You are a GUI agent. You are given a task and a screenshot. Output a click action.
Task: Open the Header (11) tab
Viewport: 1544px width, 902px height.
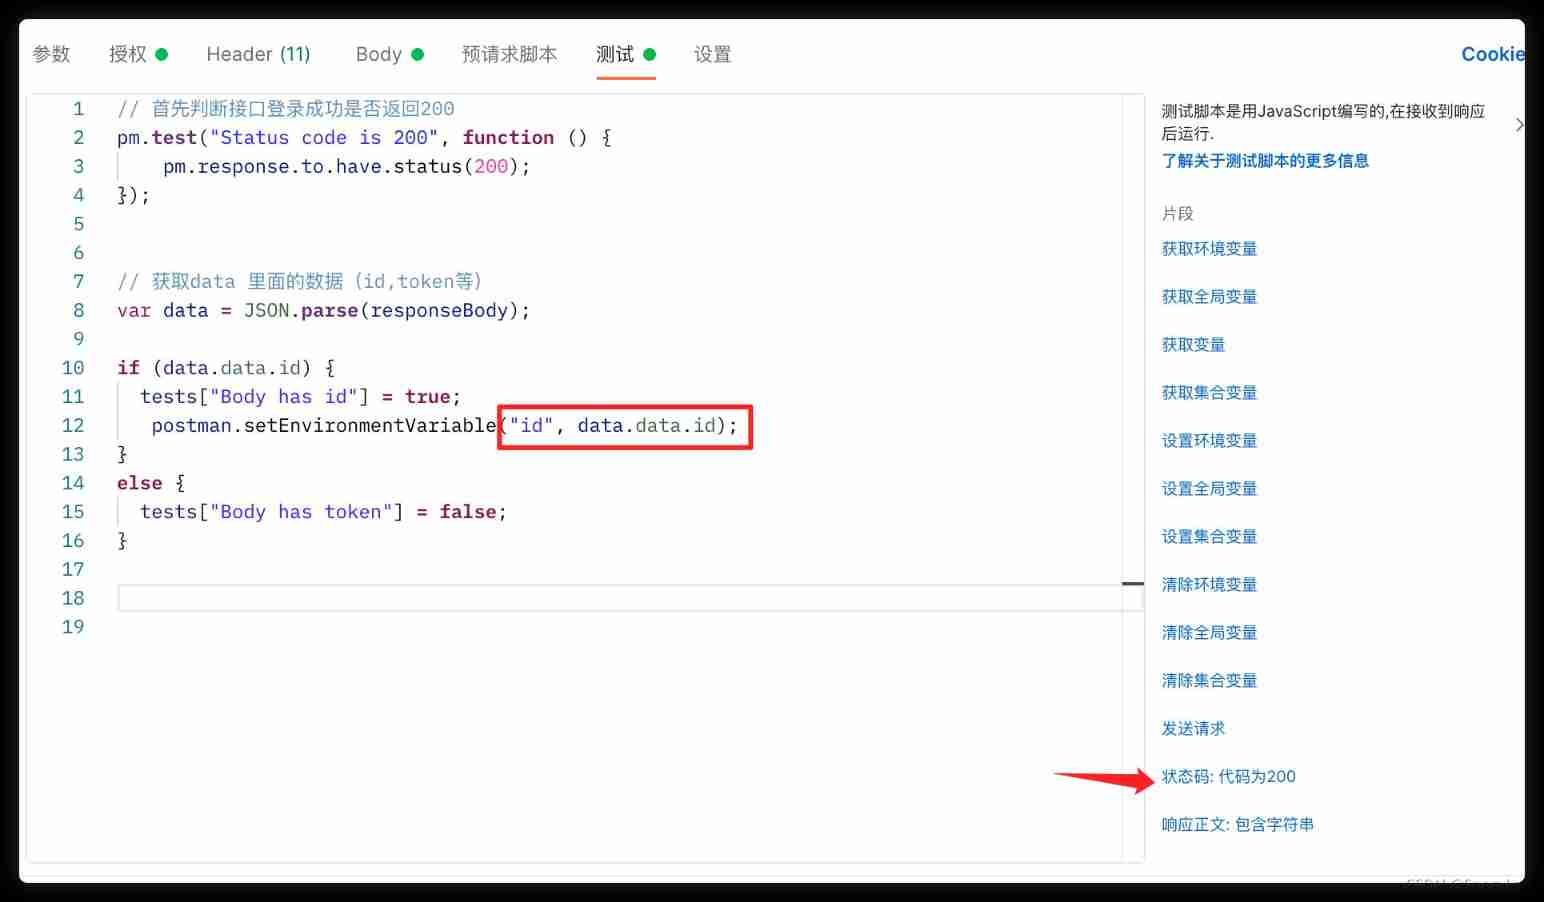coord(258,54)
